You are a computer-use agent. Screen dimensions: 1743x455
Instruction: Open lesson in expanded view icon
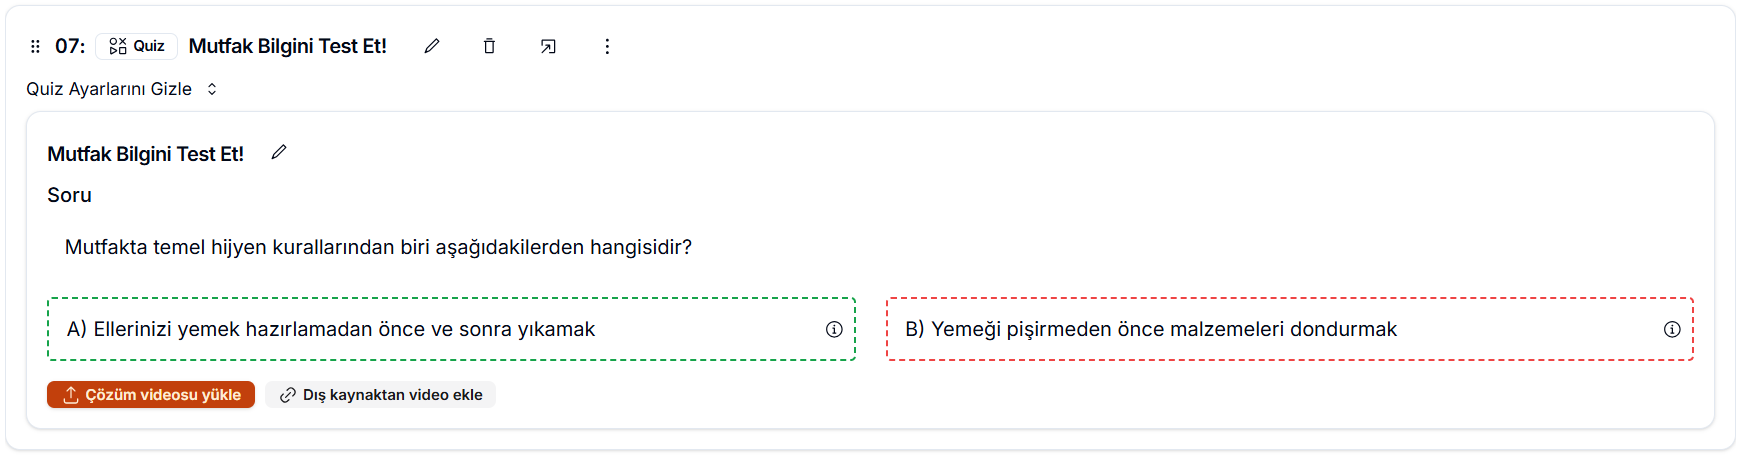(x=548, y=46)
